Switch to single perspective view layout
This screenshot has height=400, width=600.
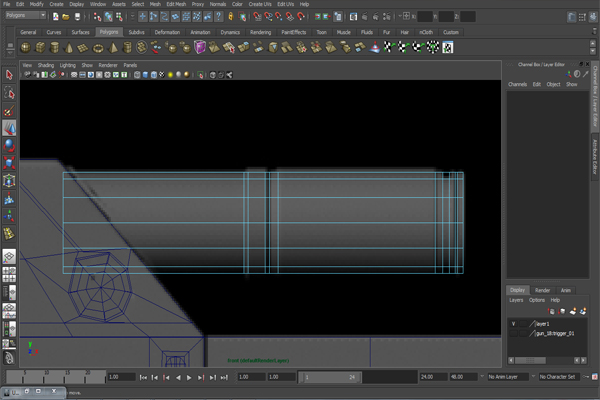click(9, 257)
